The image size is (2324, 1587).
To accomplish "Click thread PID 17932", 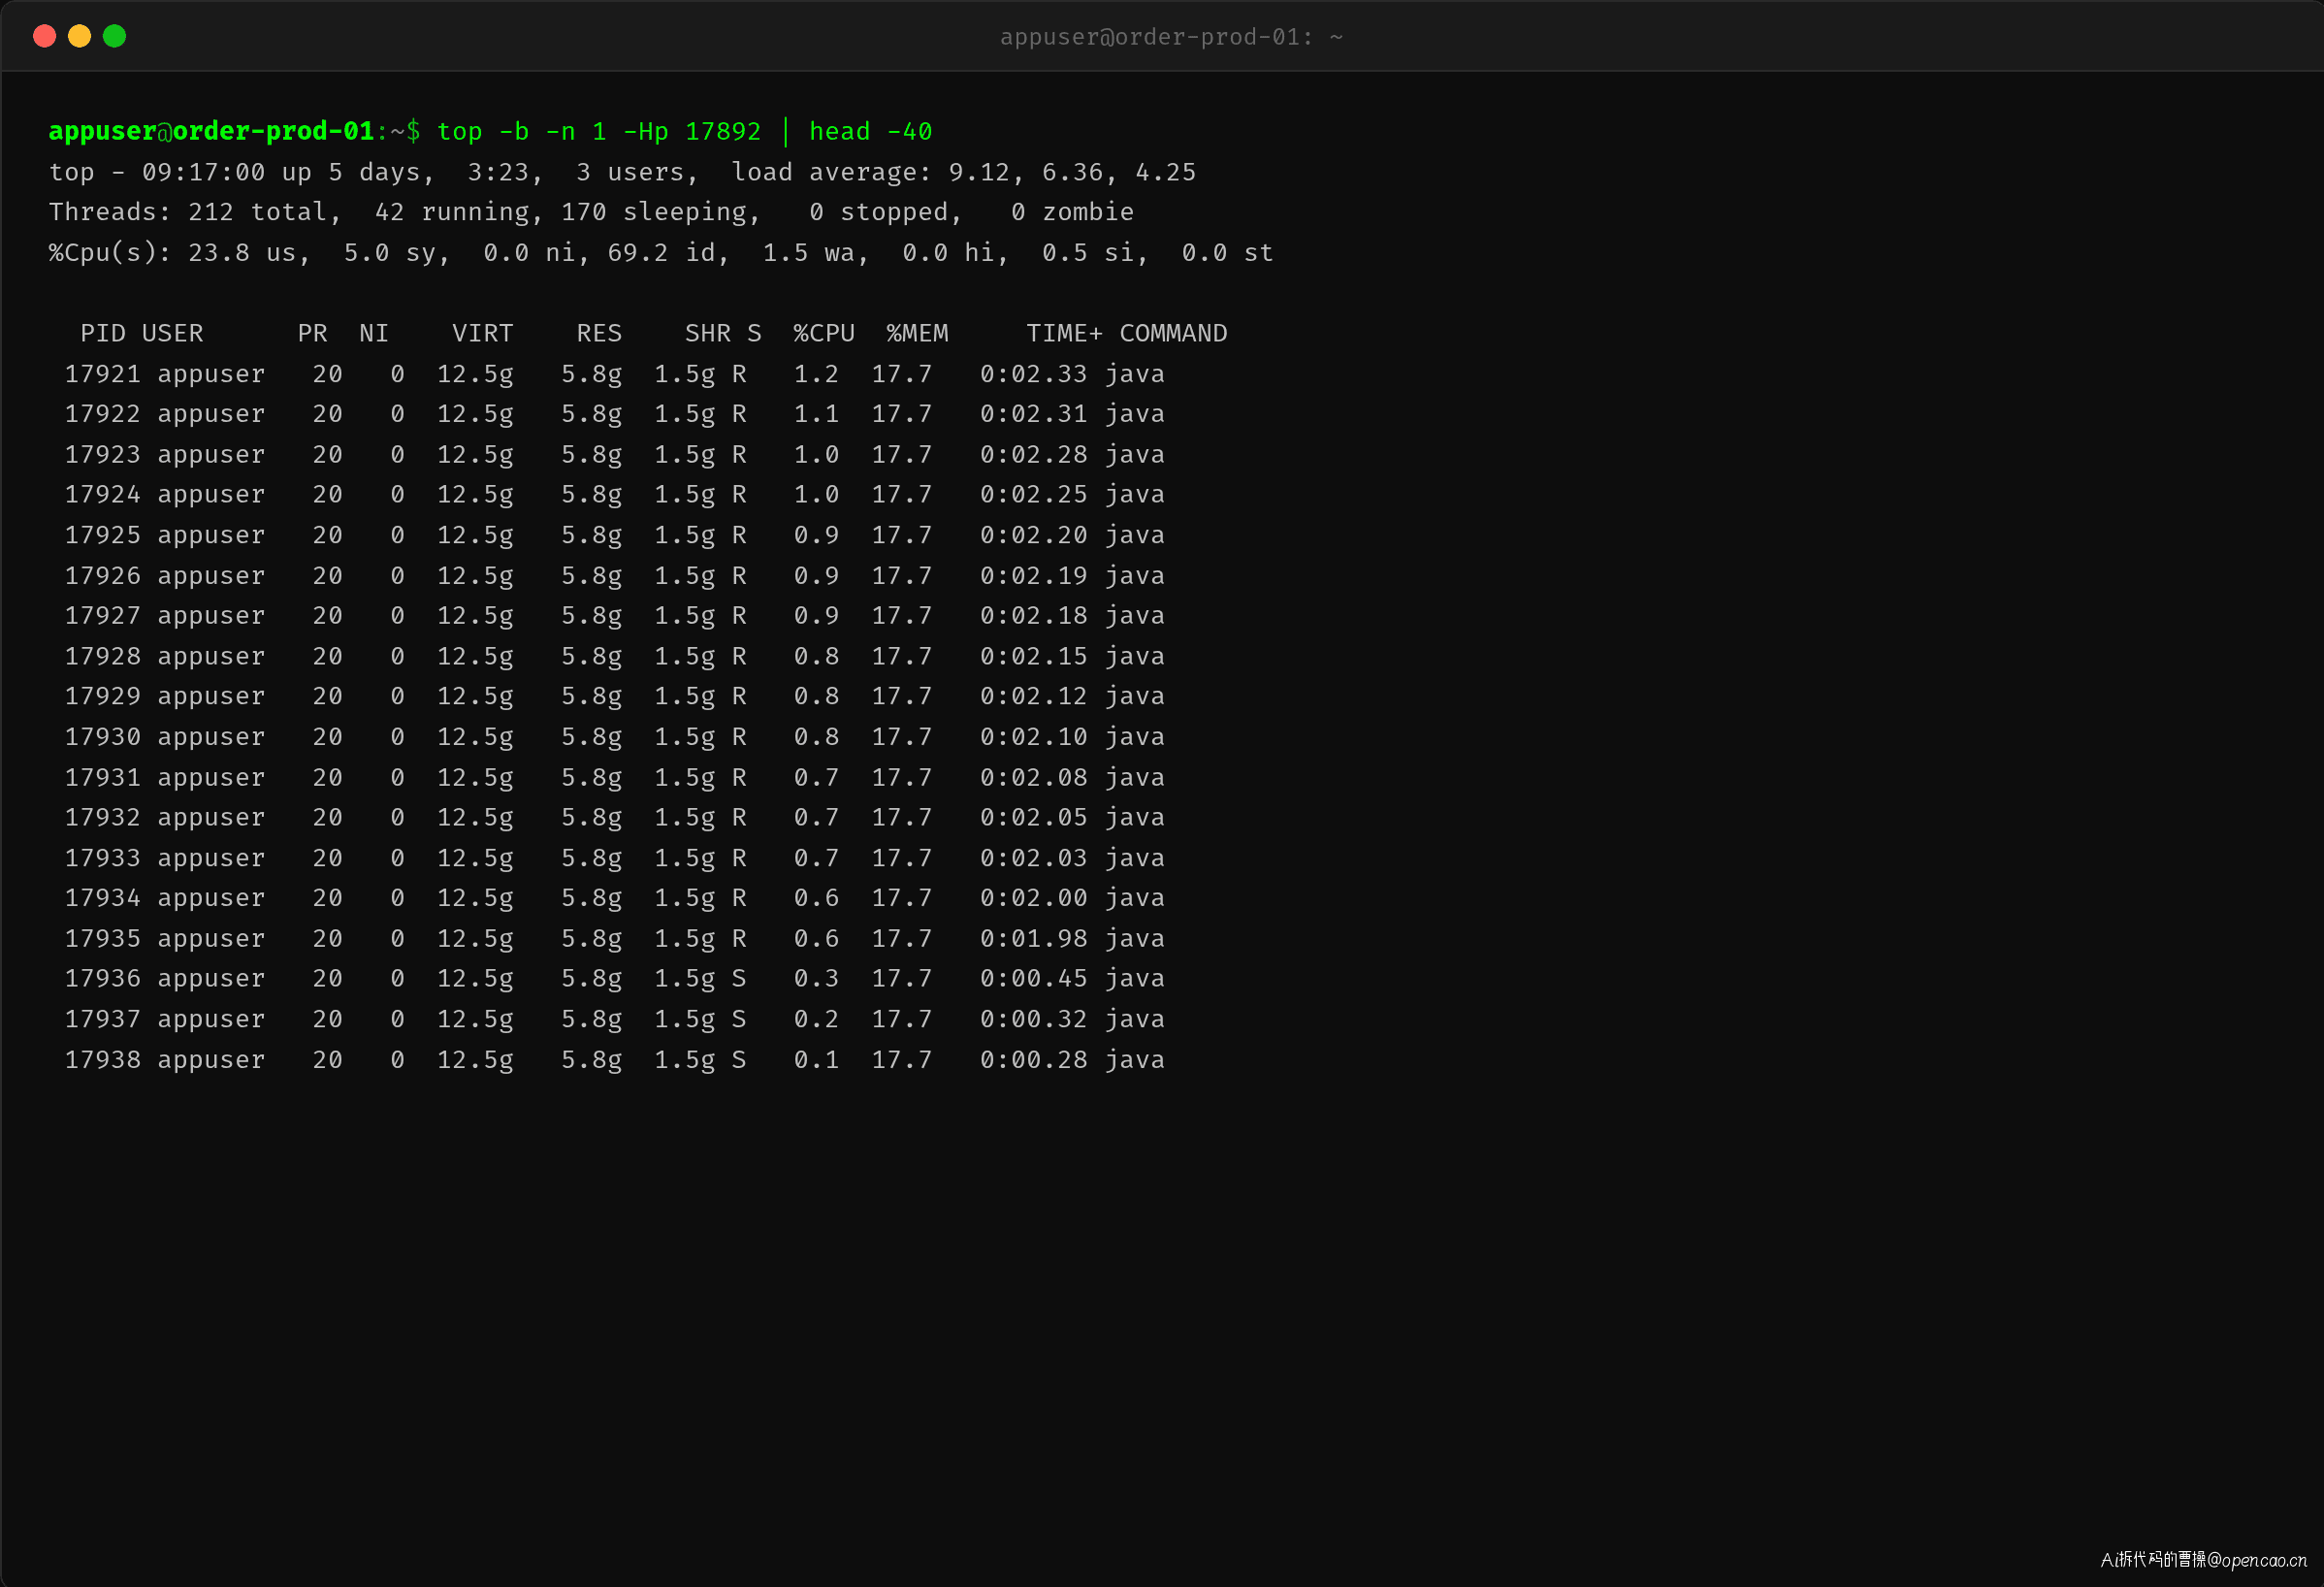I will 103,817.
